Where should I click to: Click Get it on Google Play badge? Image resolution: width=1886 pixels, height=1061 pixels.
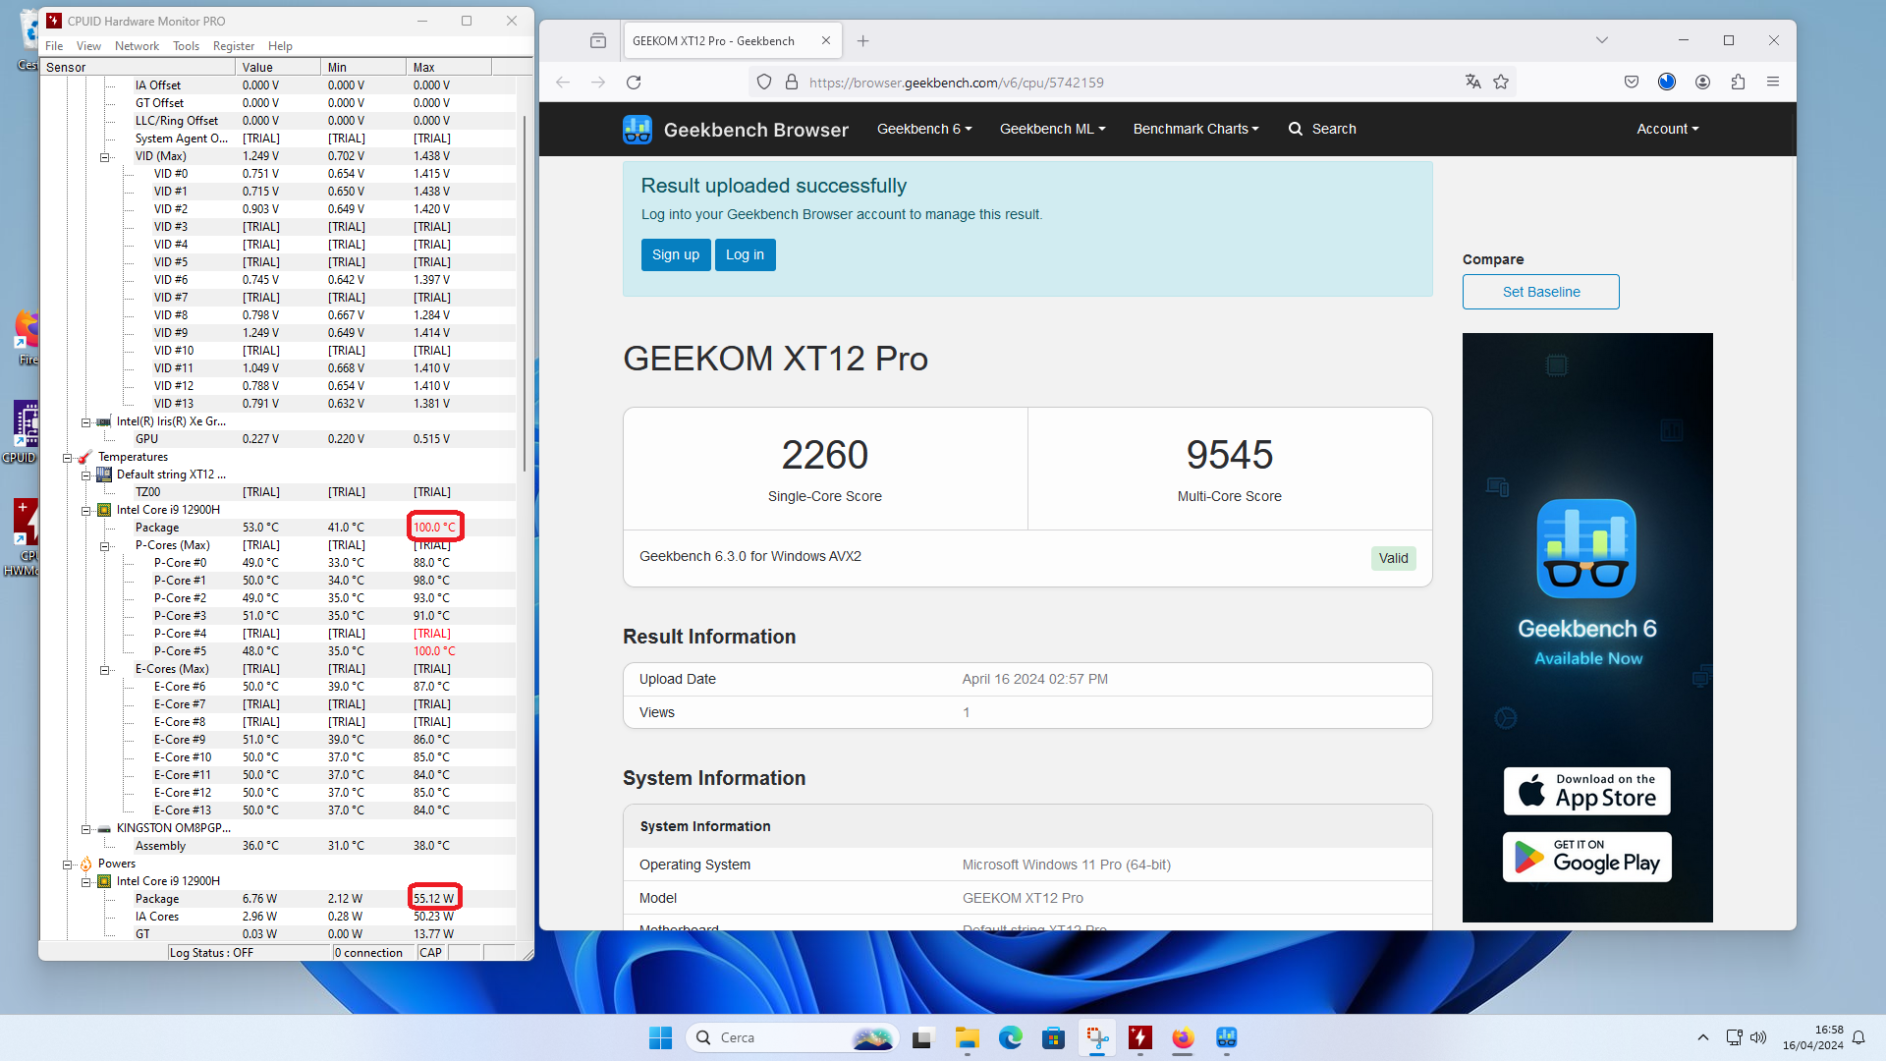[1586, 858]
